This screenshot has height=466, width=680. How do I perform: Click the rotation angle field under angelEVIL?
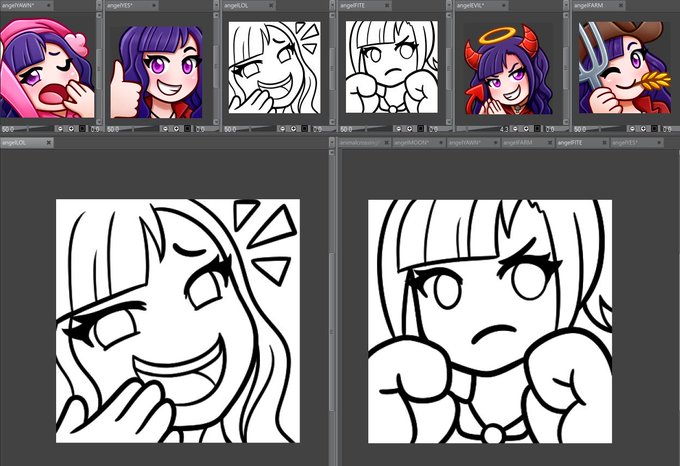552,129
